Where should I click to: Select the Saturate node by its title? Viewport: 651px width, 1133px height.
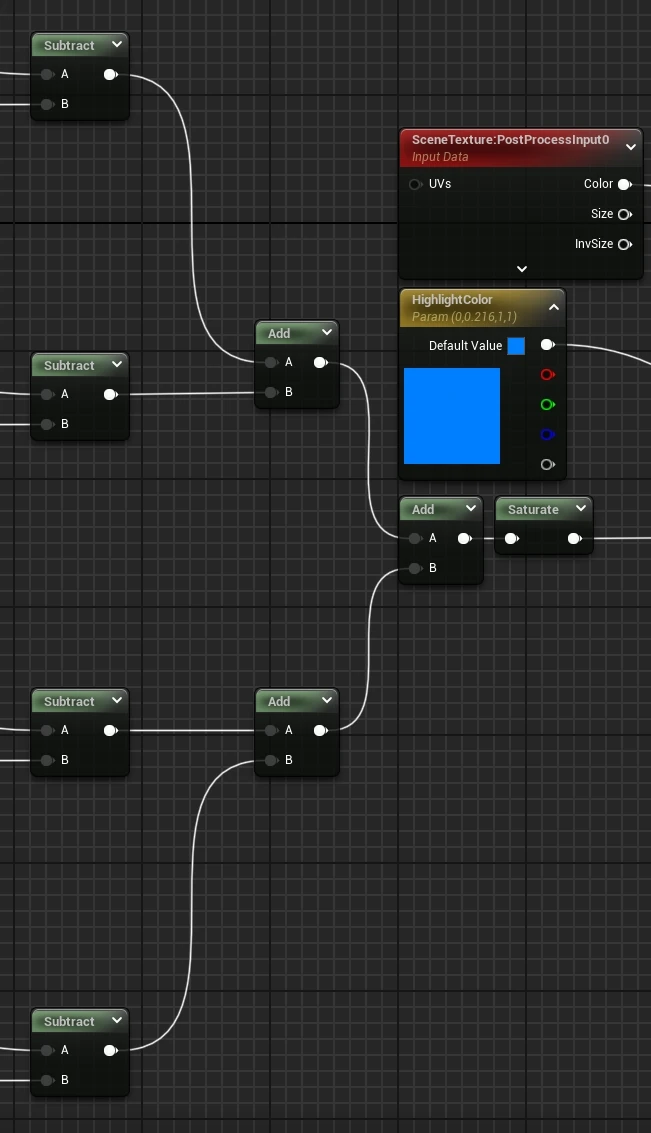coord(532,510)
